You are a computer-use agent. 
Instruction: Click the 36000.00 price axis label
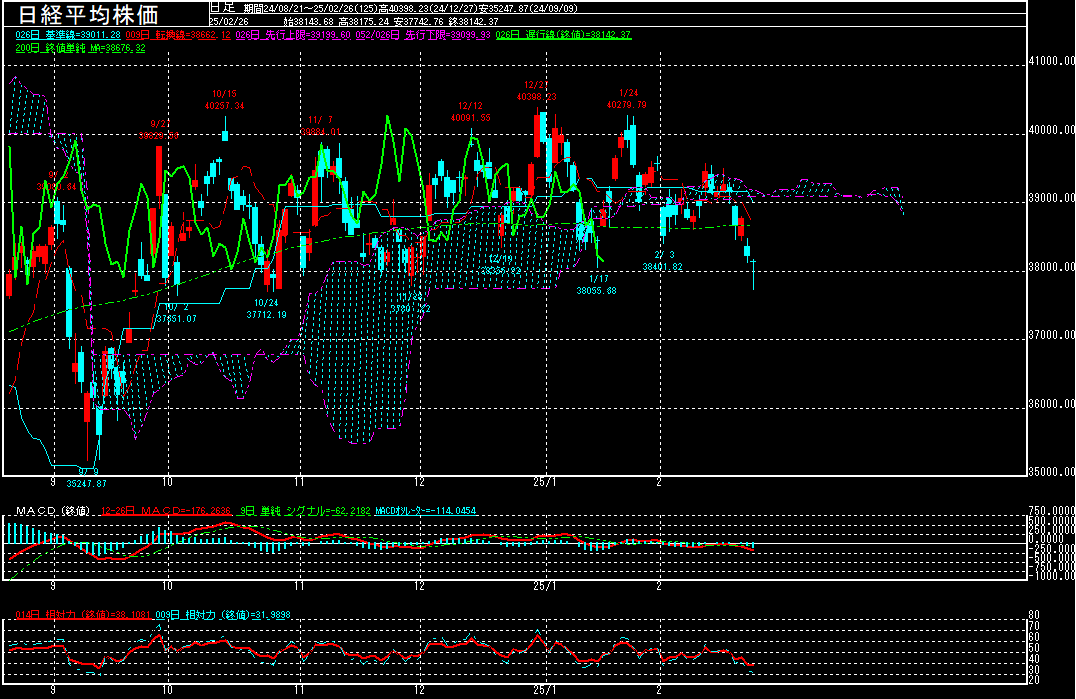1052,405
